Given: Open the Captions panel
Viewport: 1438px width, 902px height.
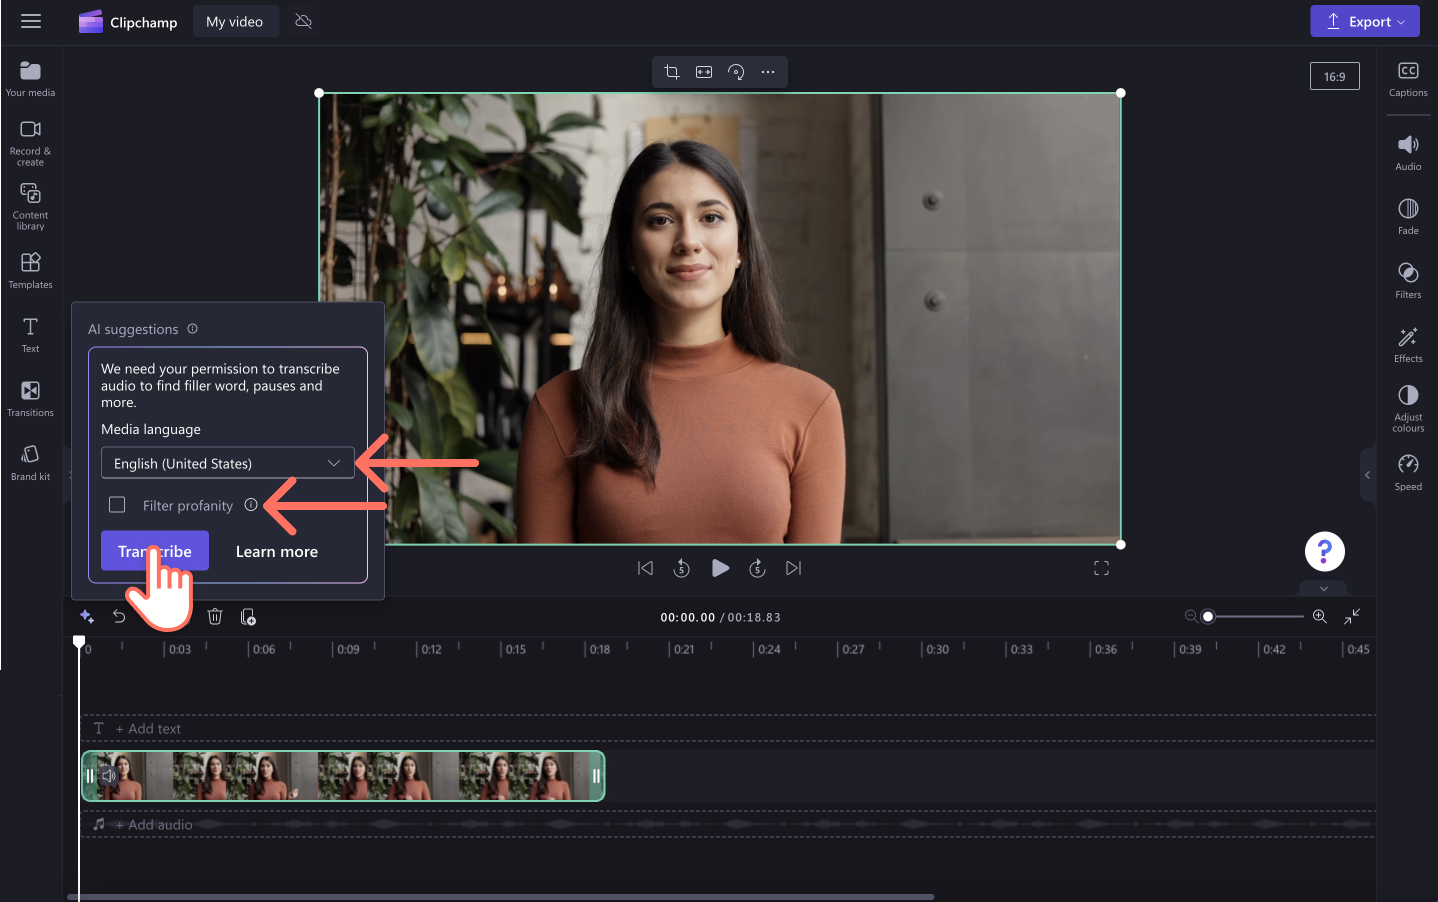Looking at the screenshot, I should (1408, 79).
